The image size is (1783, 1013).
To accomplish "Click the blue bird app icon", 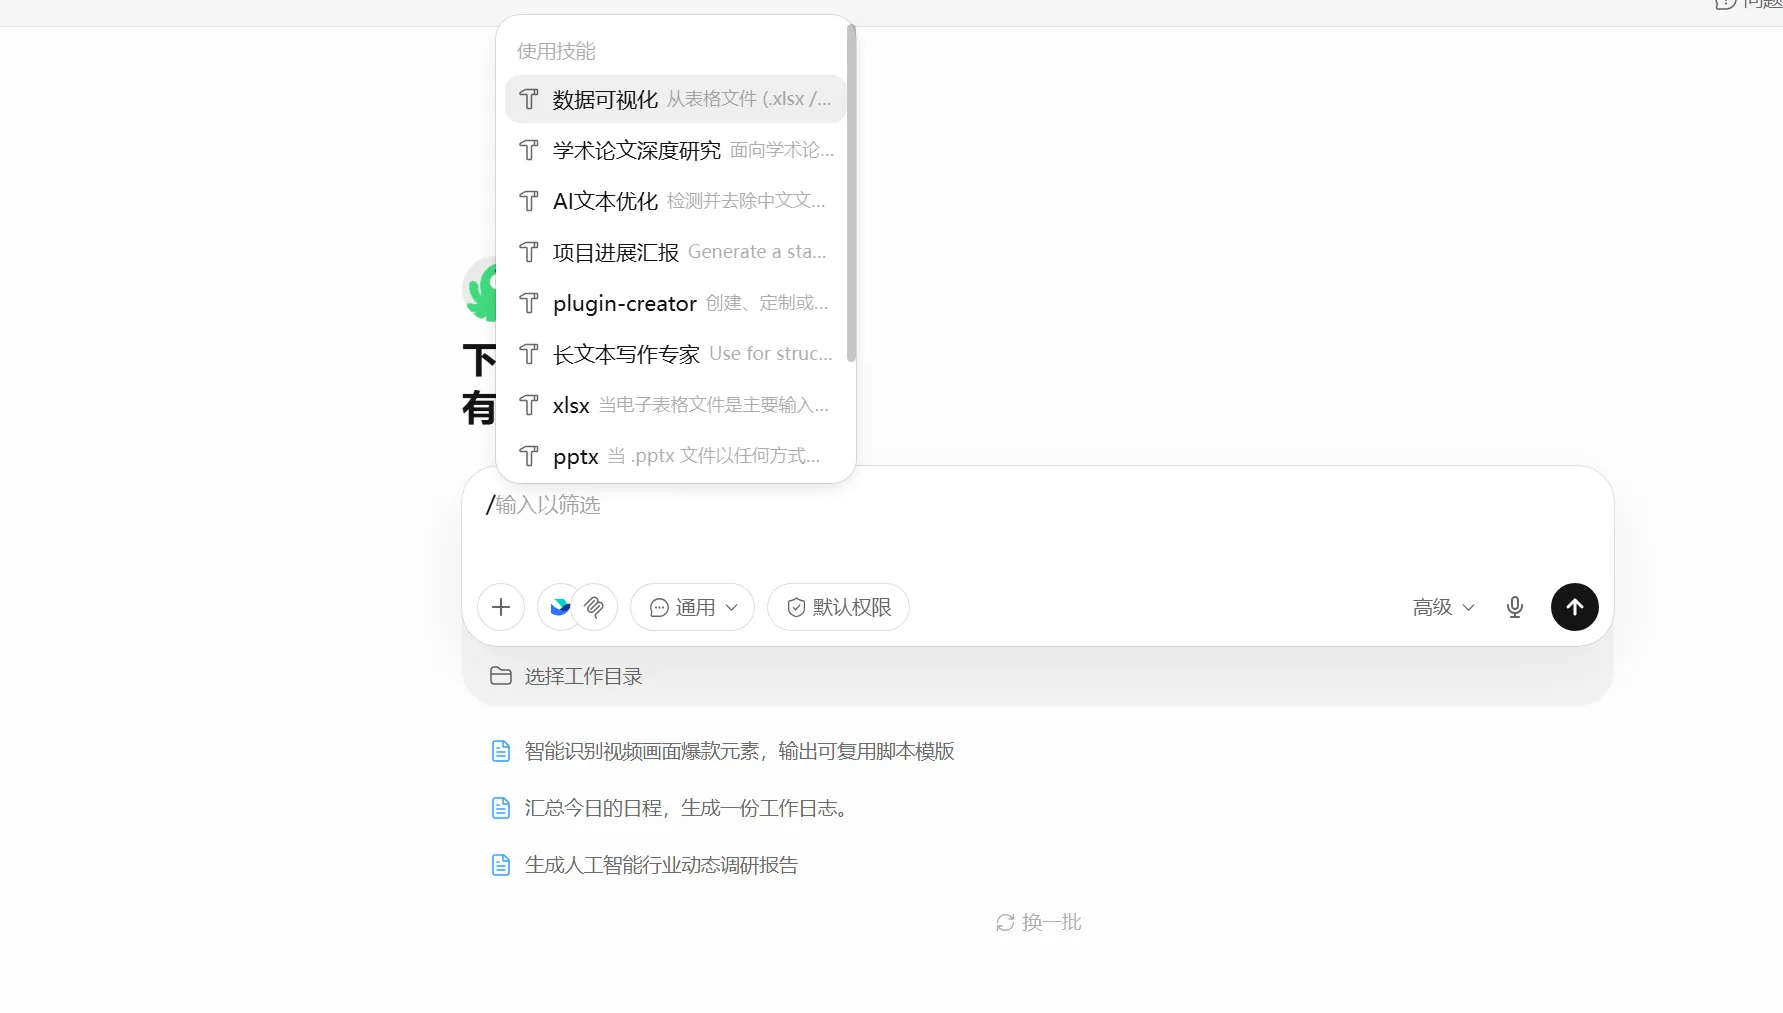I will coord(560,607).
